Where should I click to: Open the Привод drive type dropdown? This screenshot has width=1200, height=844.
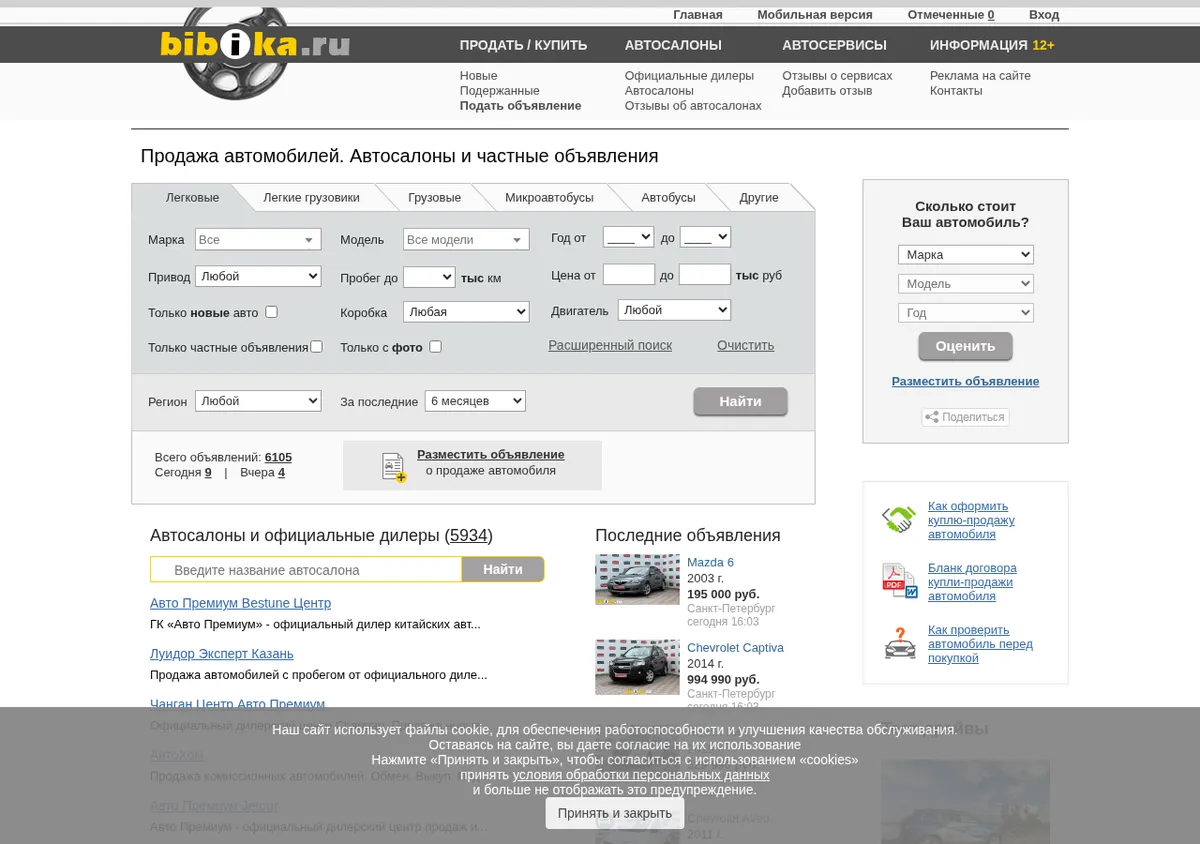[258, 276]
